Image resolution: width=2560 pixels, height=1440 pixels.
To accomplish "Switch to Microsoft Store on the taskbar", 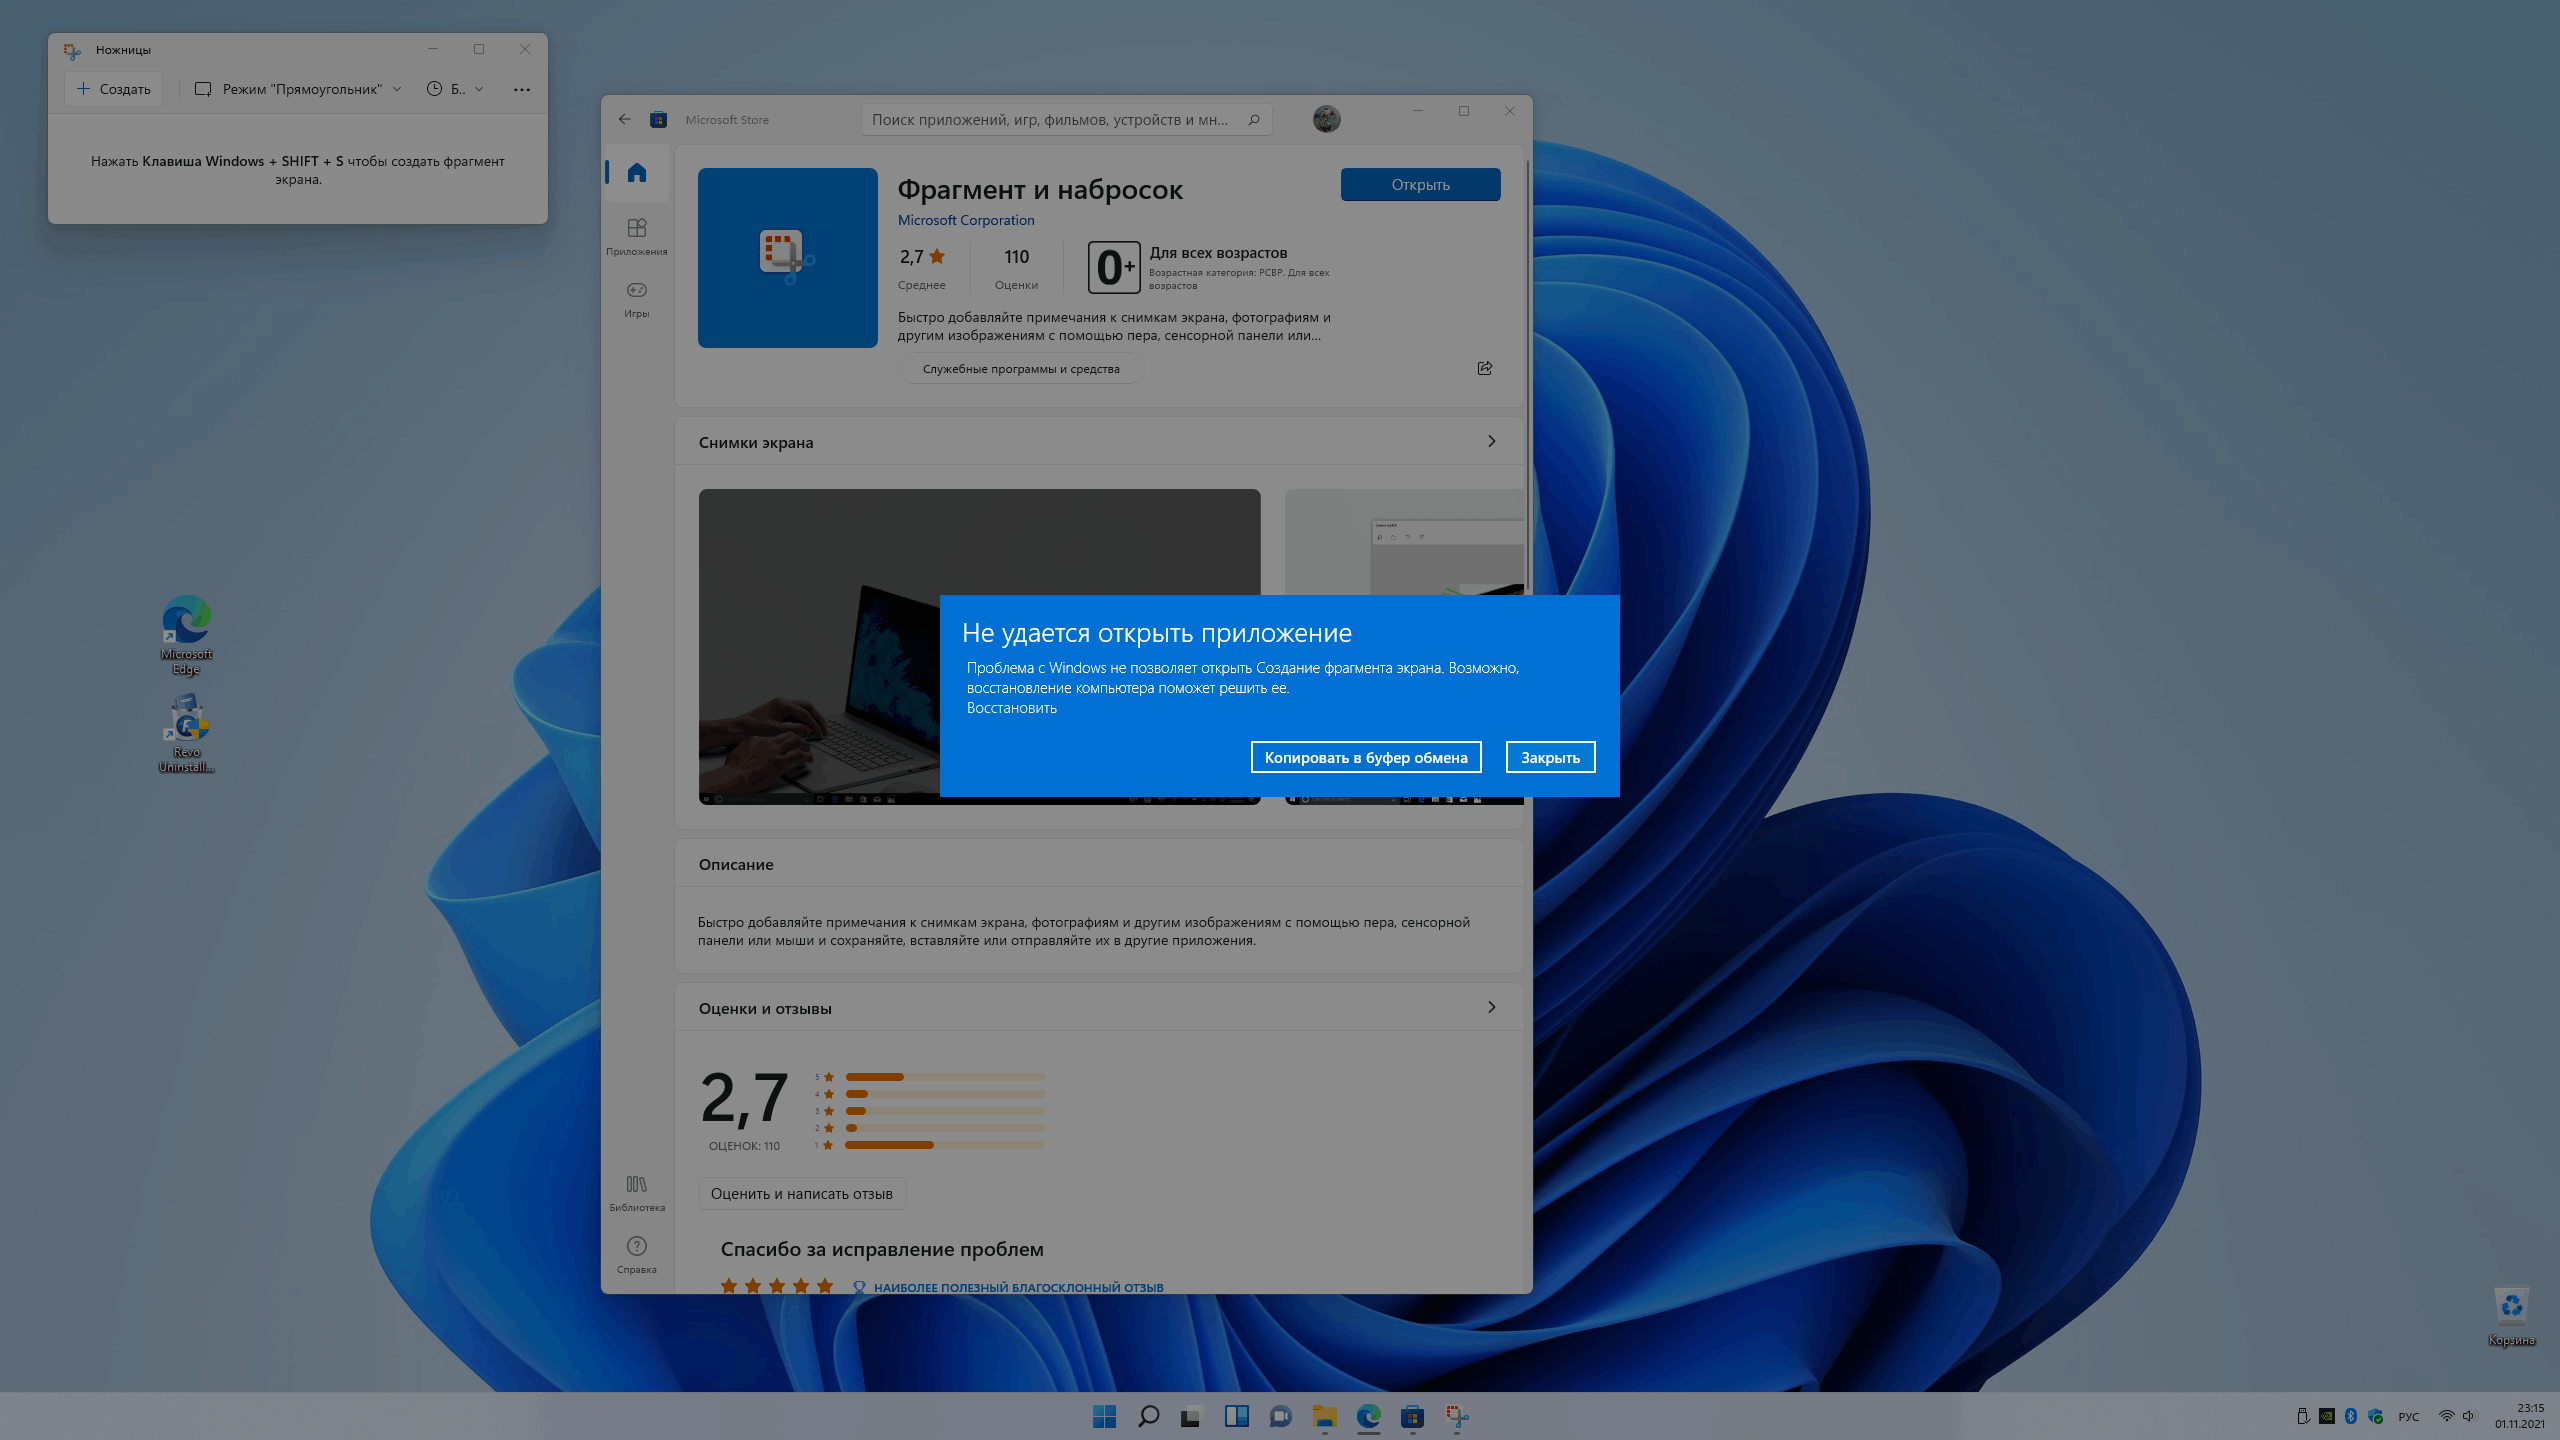I will click(x=1412, y=1416).
